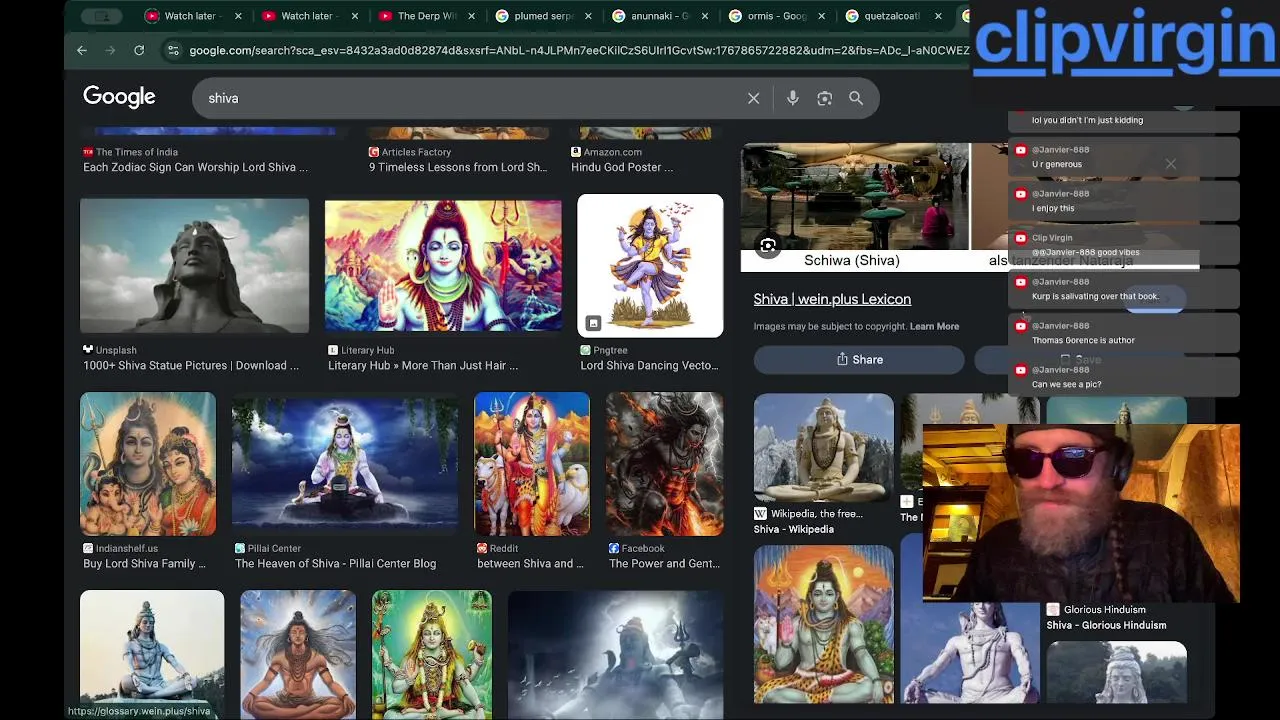Switch to The Derp tab
1280x720 pixels.
tap(426, 16)
